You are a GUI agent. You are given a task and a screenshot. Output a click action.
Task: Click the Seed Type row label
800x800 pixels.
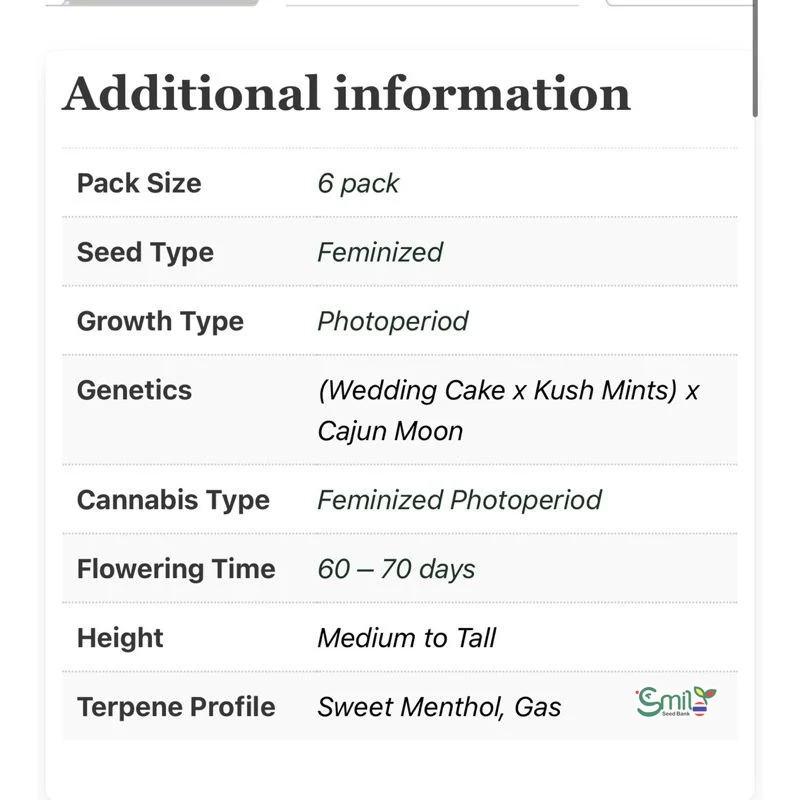click(x=145, y=252)
